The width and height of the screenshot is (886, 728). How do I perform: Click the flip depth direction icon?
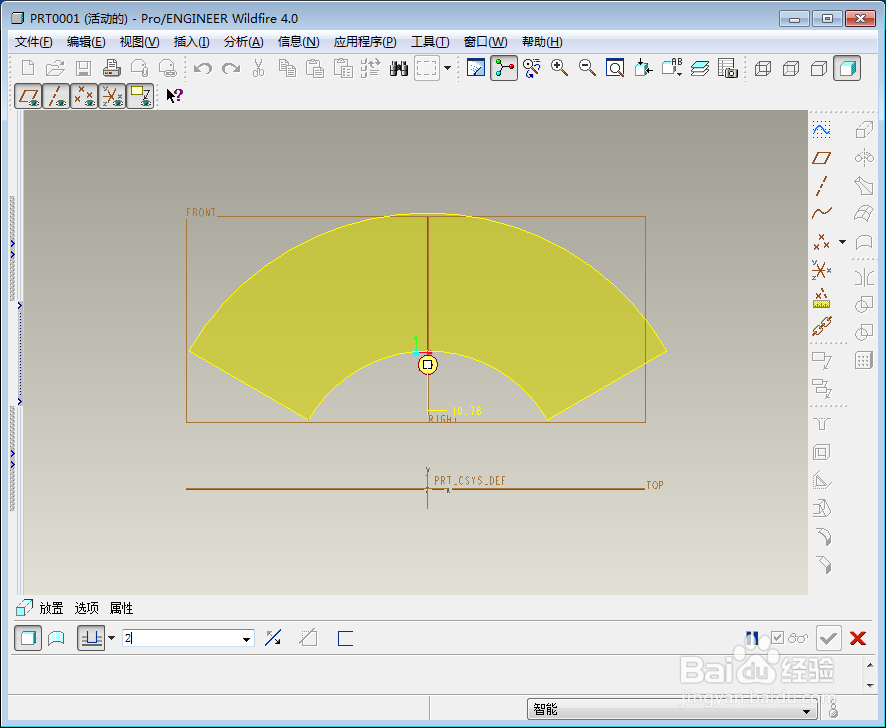click(x=273, y=638)
